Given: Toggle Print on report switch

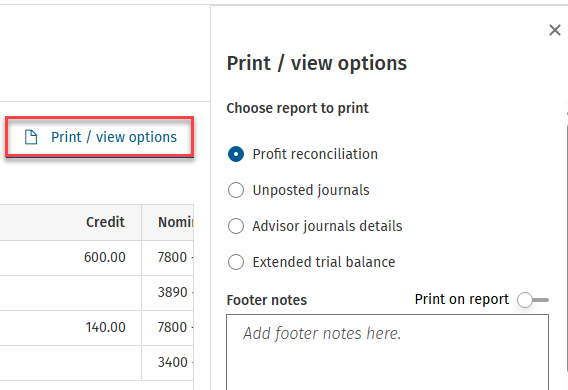Looking at the screenshot, I should coord(533,300).
